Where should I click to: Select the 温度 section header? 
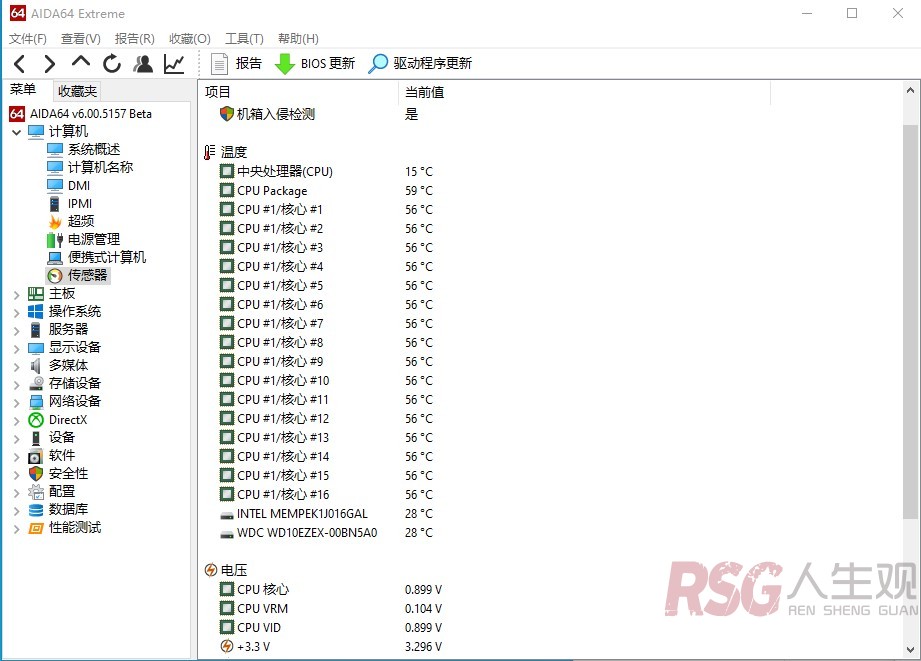[x=226, y=152]
